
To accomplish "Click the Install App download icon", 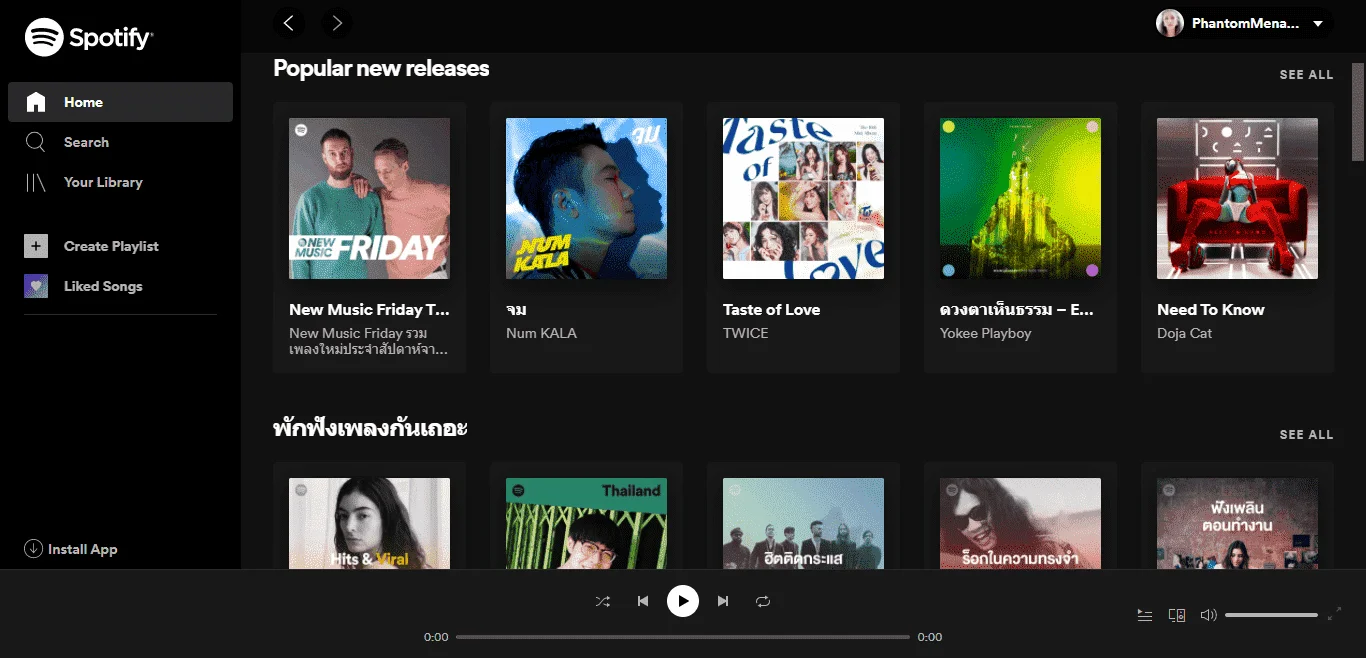I will [33, 549].
